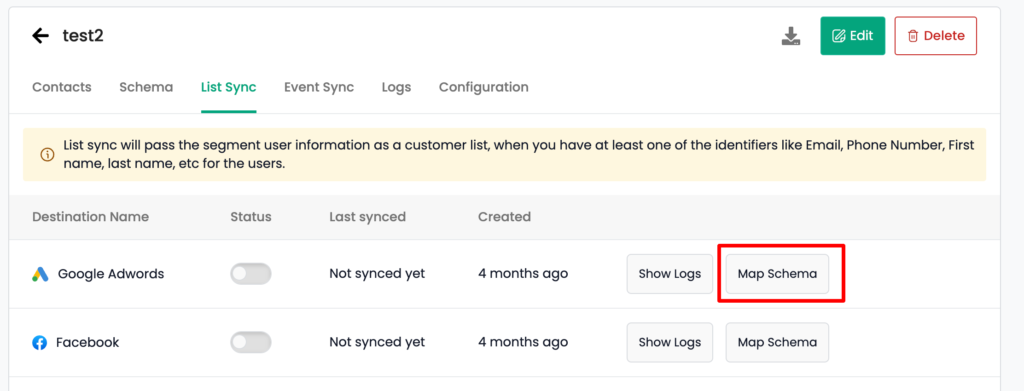The image size is (1024, 391).
Task: Click the Google Adwords logo icon
Action: pyautogui.click(x=40, y=274)
